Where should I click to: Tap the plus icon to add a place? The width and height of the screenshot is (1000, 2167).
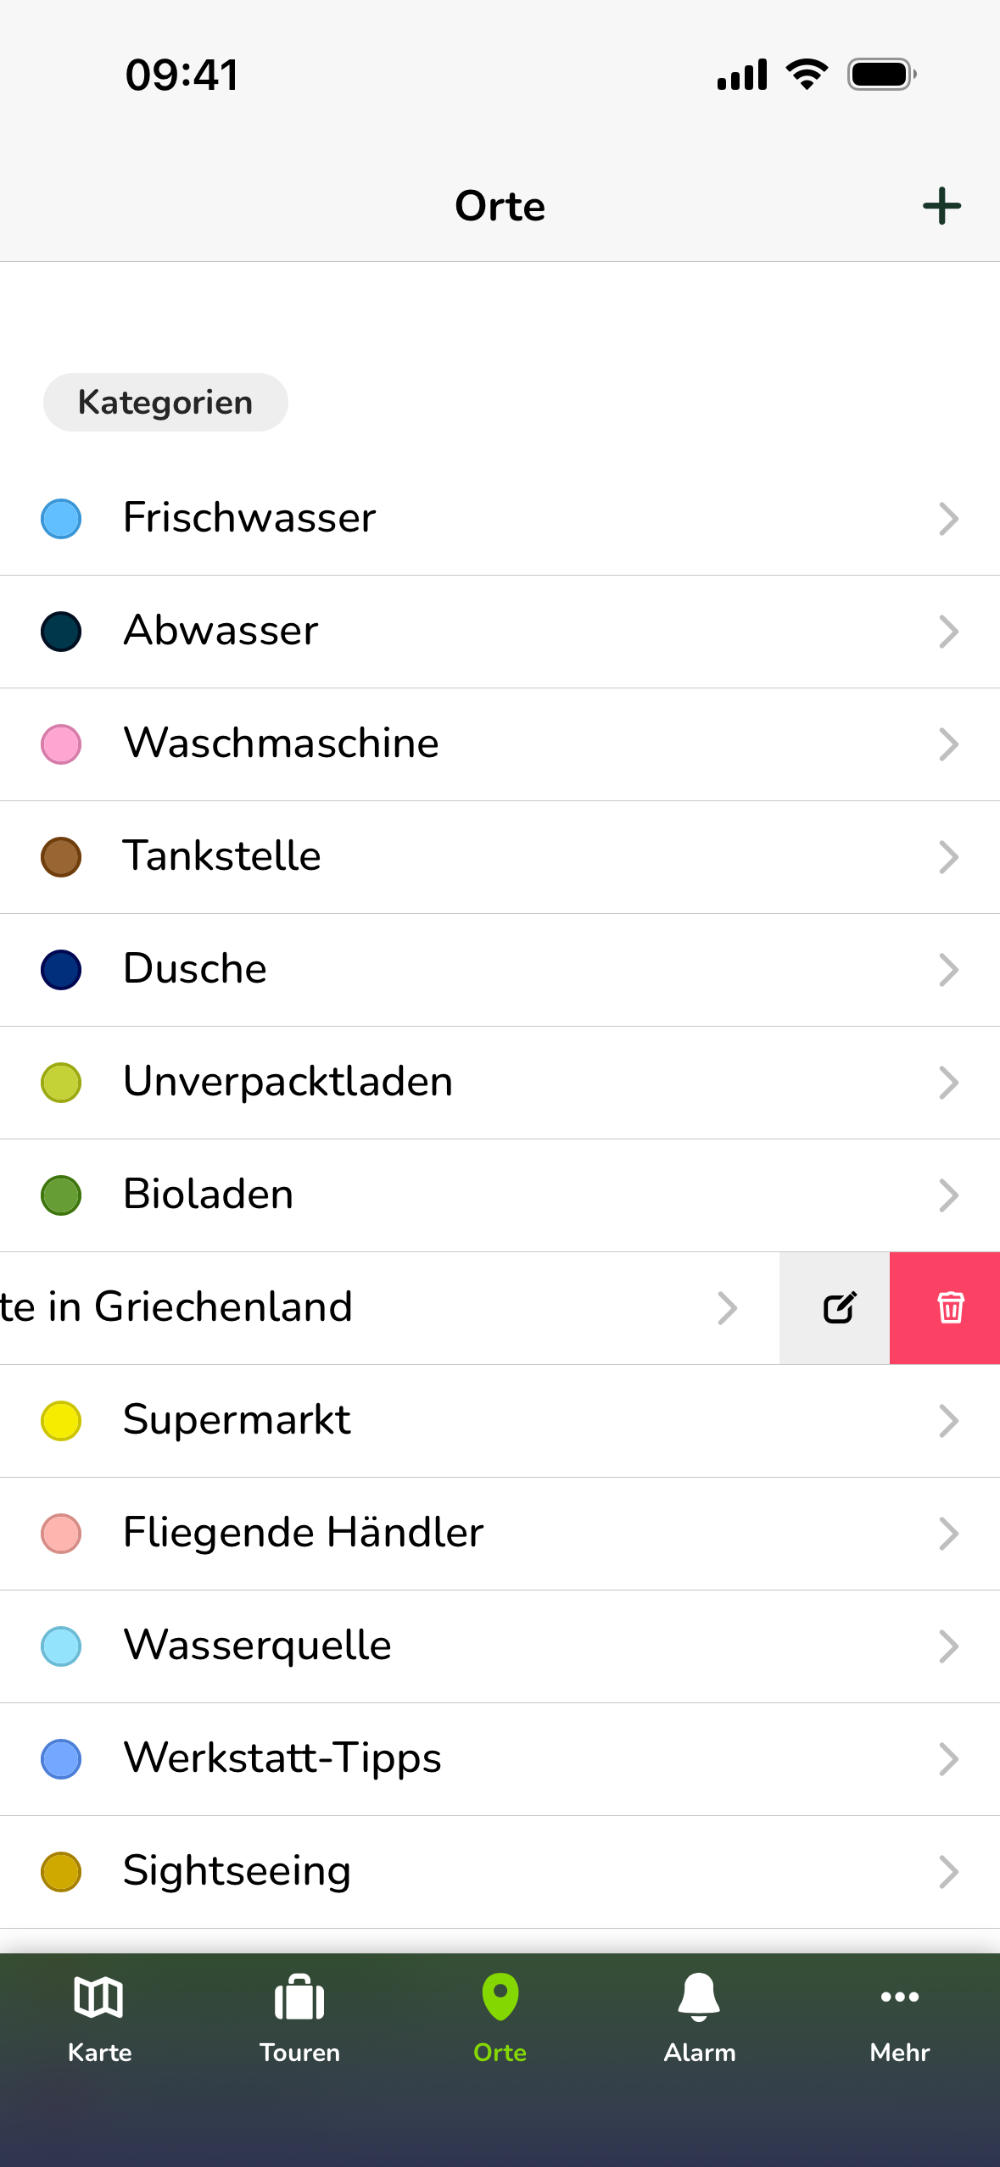941,206
